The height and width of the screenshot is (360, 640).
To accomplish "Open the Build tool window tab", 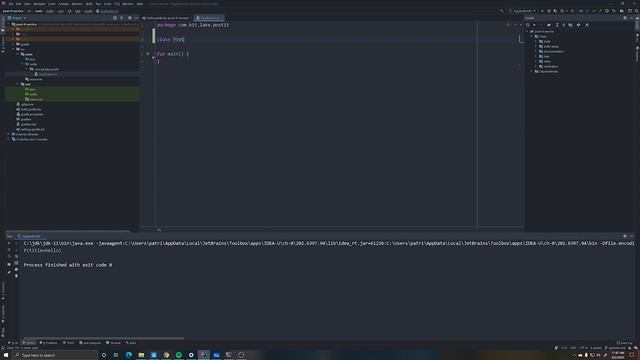I will pos(131,343).
